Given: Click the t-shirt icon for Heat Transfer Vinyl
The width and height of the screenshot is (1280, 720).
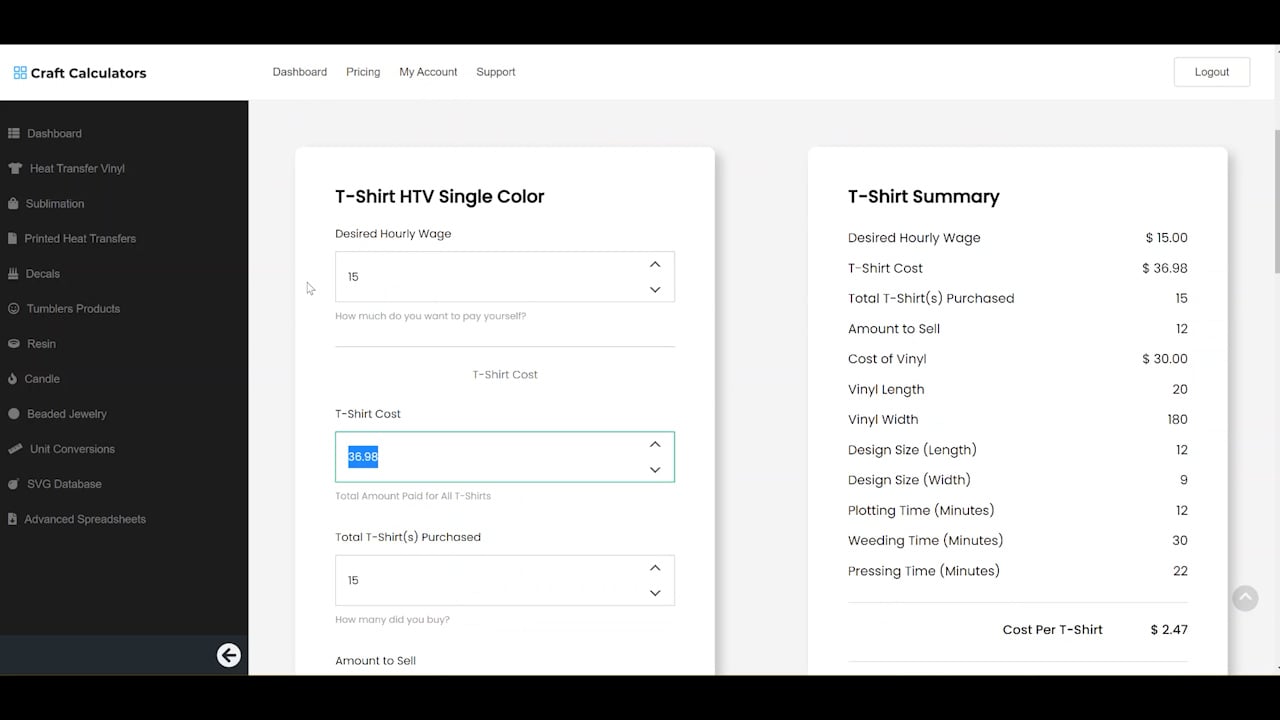Looking at the screenshot, I should pyautogui.click(x=15, y=168).
